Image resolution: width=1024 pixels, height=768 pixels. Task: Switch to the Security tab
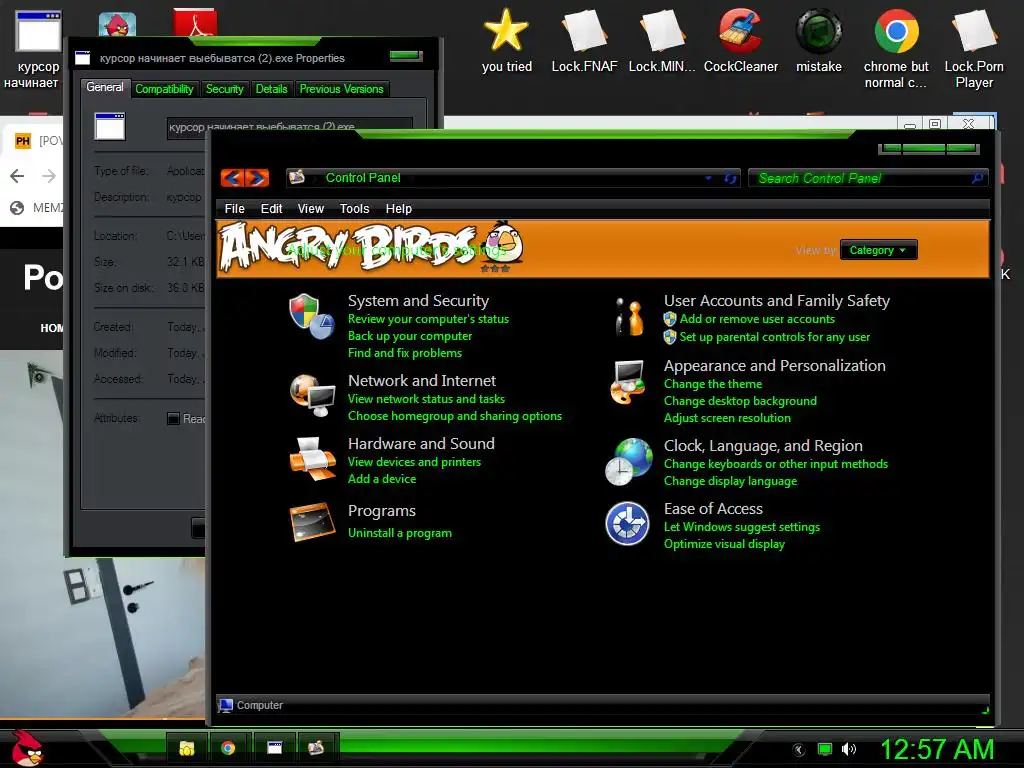(224, 89)
